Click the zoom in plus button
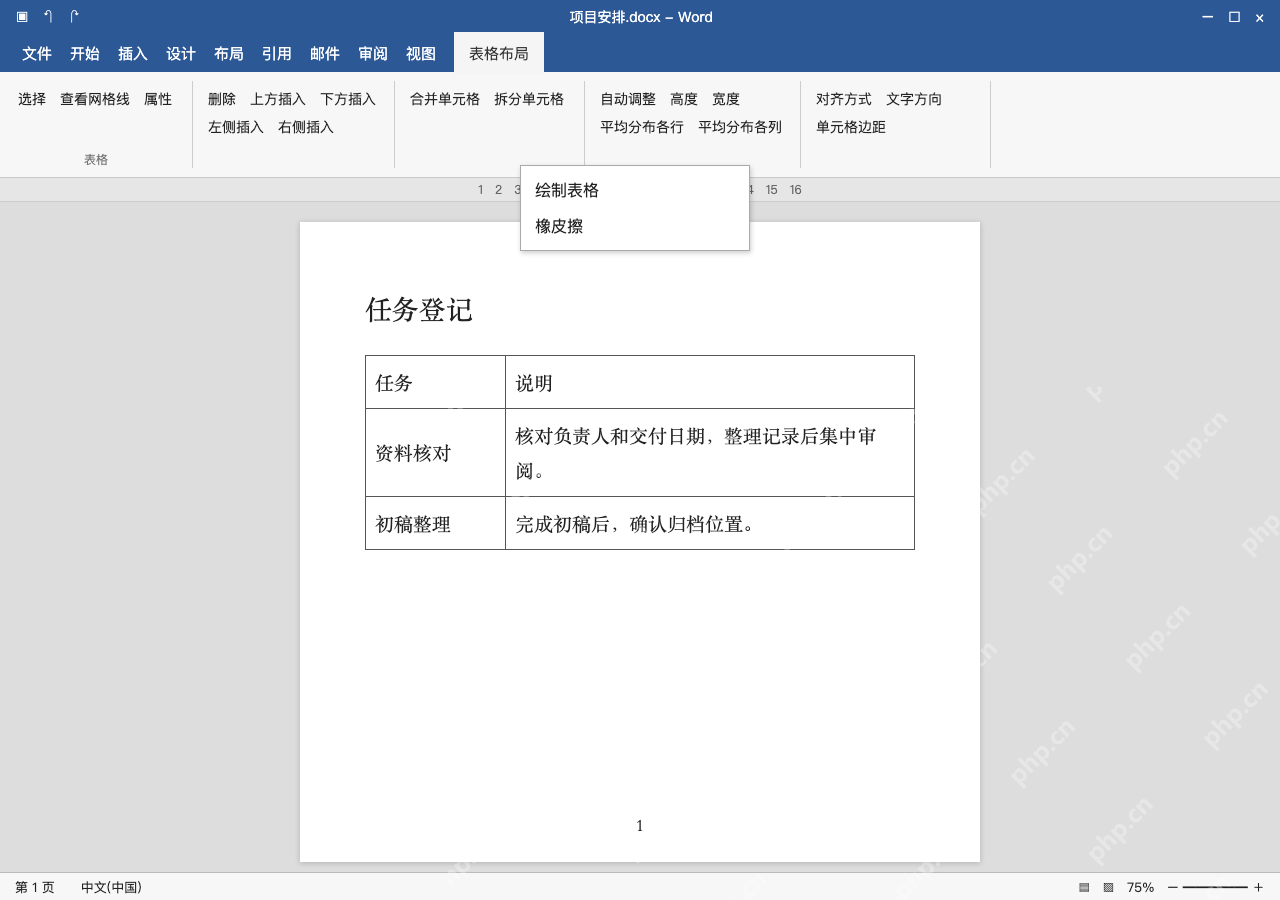Screen dimensions: 1280x900 [x=1258, y=887]
